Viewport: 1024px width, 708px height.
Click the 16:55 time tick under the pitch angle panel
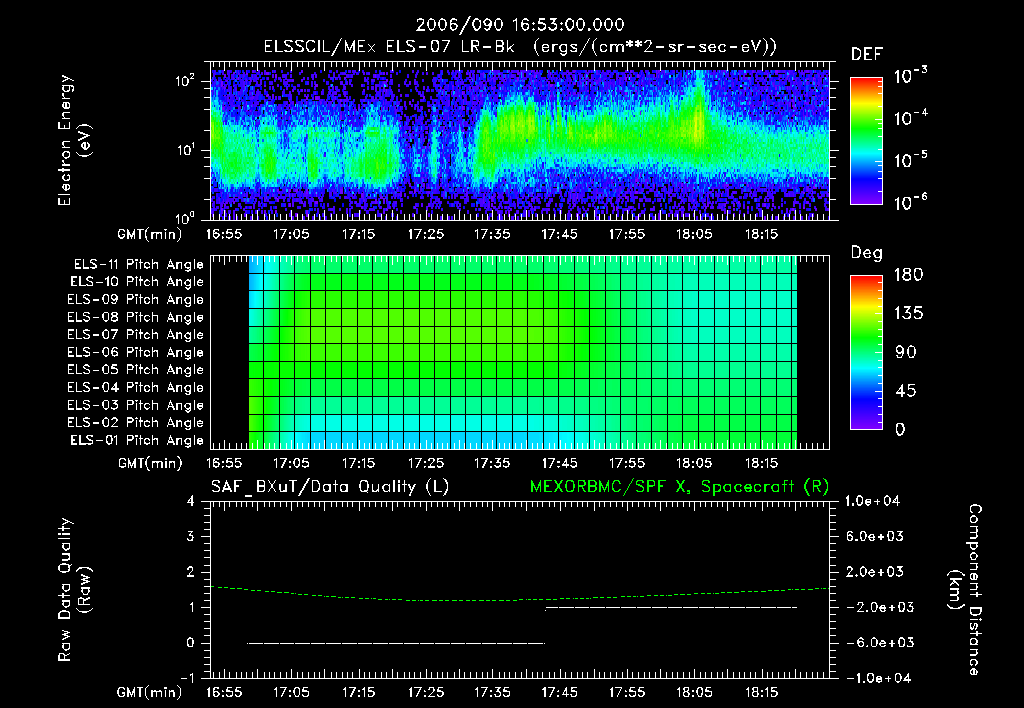[224, 464]
